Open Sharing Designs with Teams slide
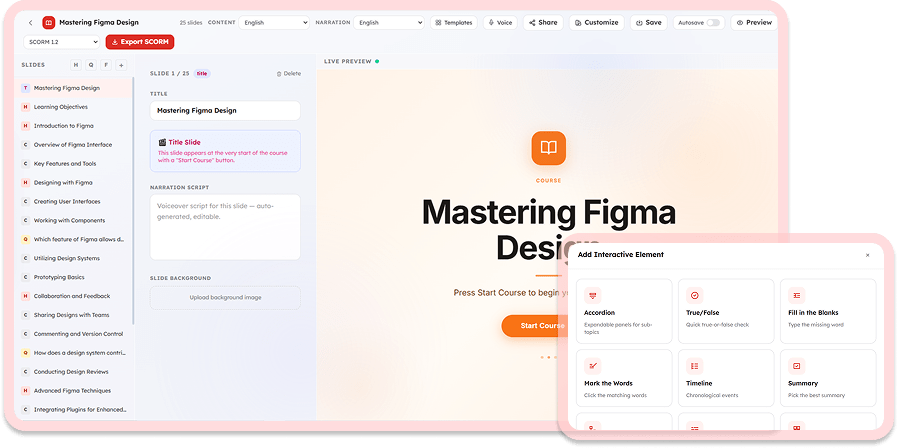 pyautogui.click(x=74, y=315)
